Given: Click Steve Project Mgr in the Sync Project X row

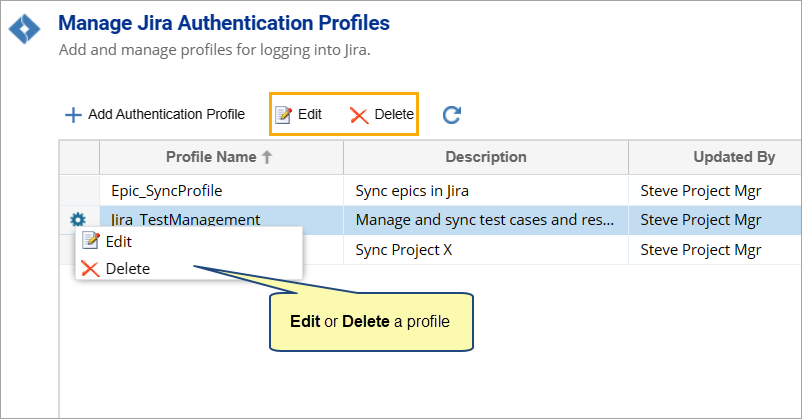Looking at the screenshot, I should [x=701, y=250].
